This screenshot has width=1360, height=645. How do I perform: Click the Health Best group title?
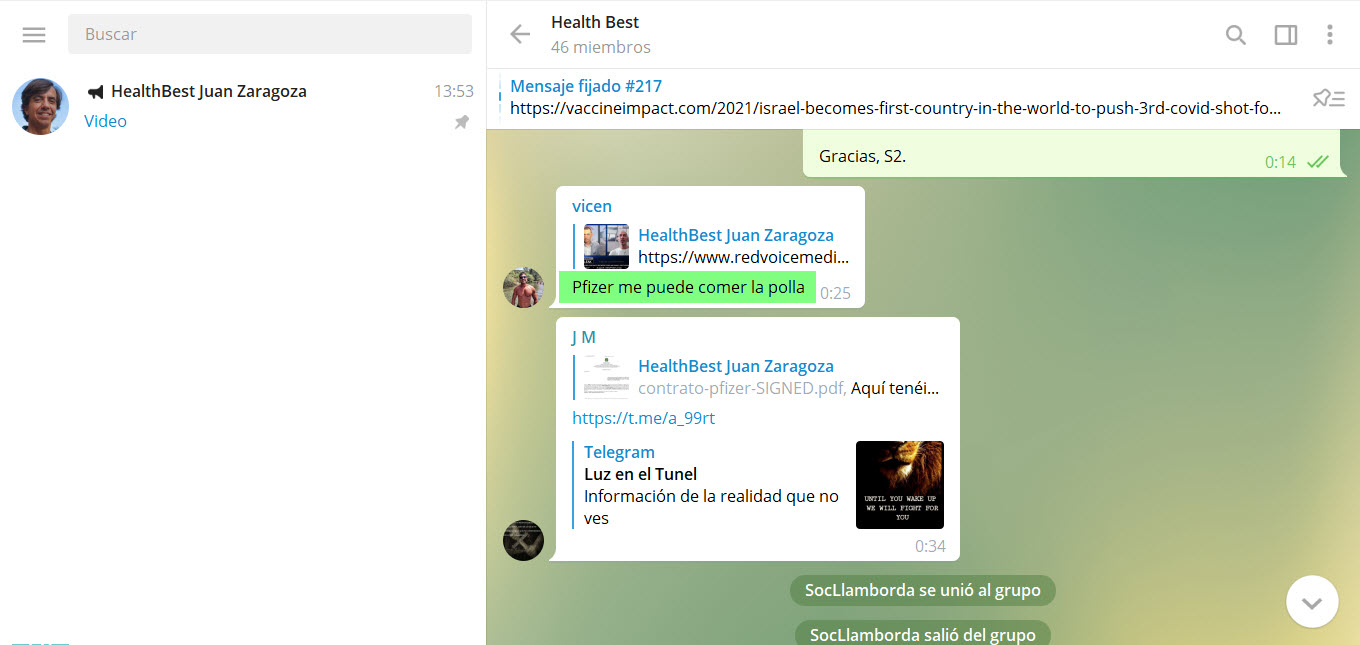tap(595, 22)
